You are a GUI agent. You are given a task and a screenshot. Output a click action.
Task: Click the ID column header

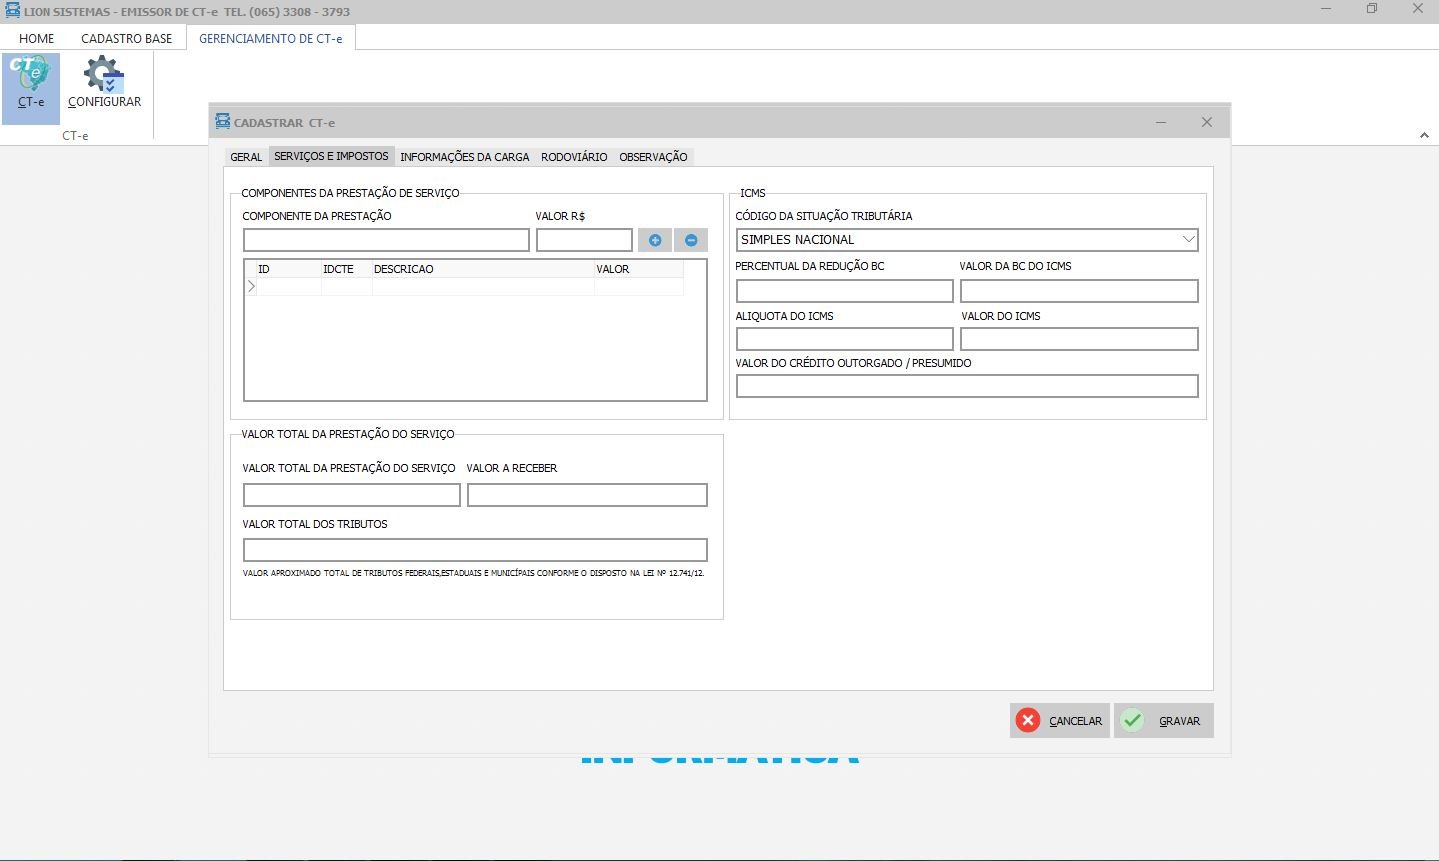point(288,269)
